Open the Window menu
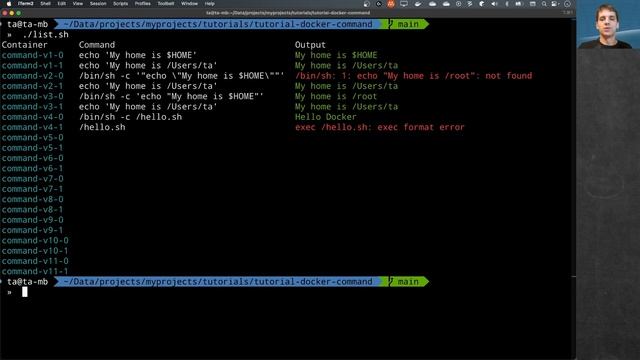640x360 pixels. 189,4
